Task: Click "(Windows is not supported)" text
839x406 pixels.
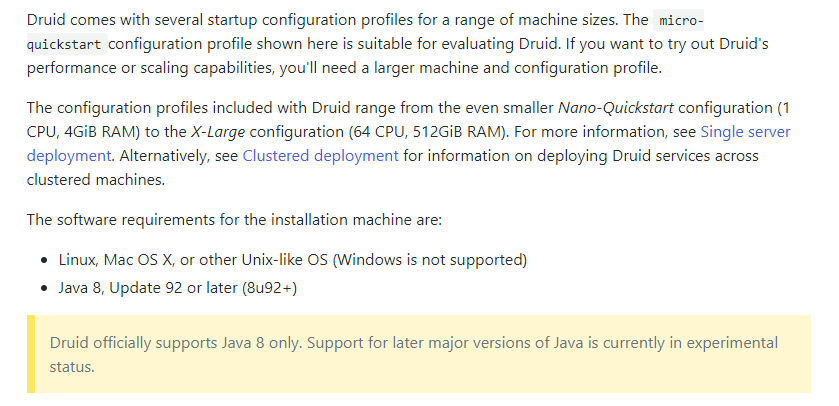Action: [x=430, y=260]
